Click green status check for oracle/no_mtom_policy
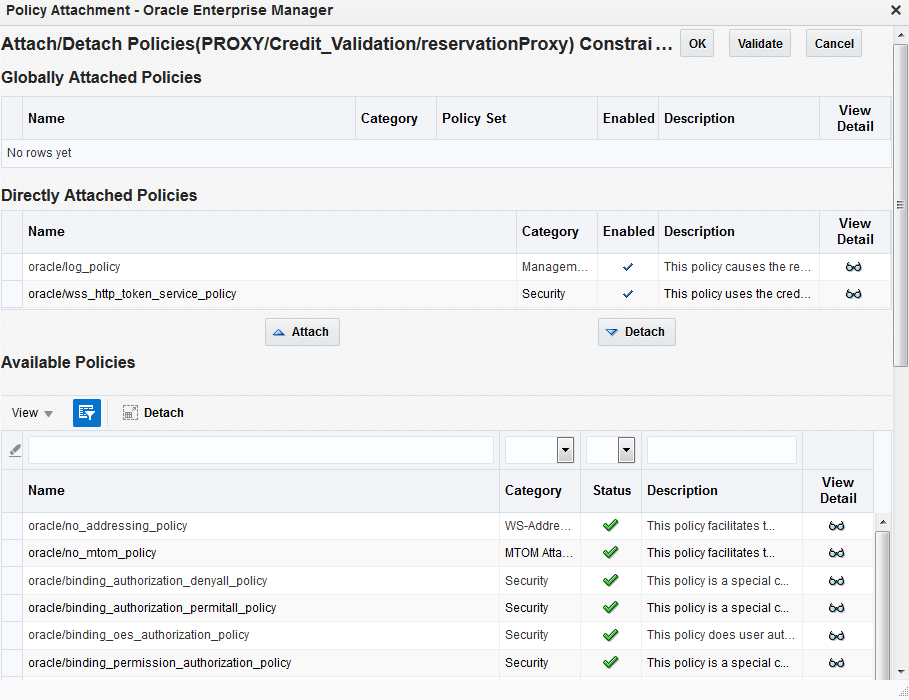This screenshot has width=909, height=700. point(610,553)
